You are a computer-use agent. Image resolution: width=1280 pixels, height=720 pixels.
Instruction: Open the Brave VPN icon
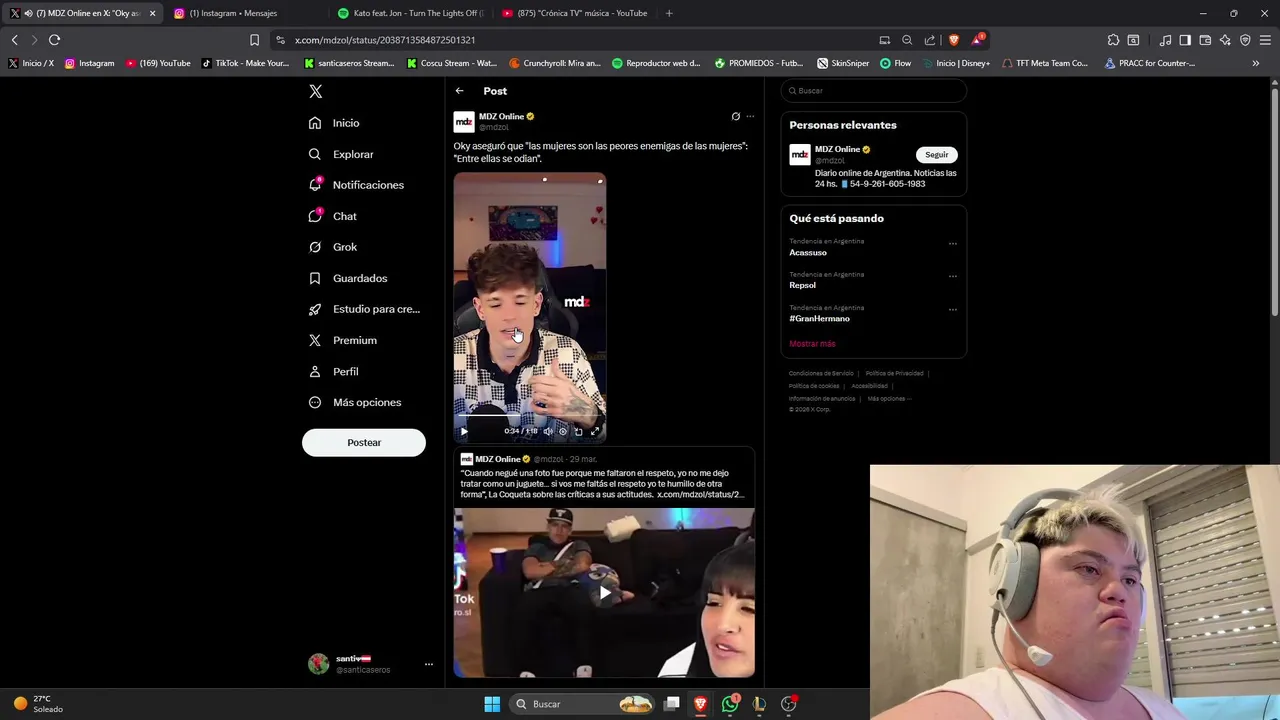click(x=1245, y=40)
